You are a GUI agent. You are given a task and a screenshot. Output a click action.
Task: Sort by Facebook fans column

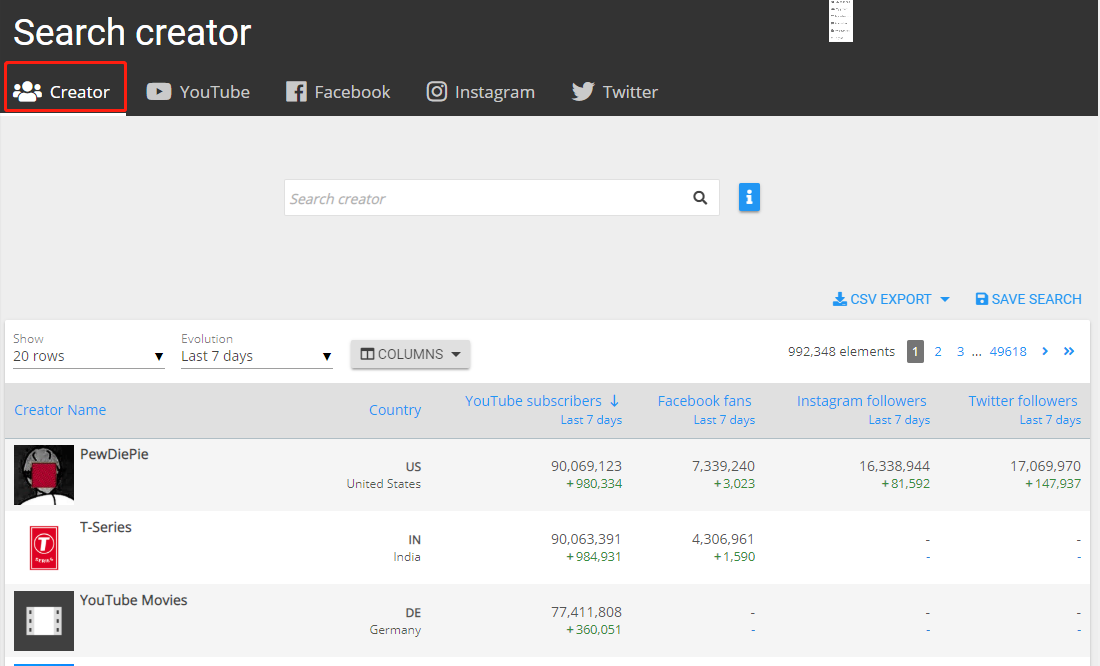point(704,401)
